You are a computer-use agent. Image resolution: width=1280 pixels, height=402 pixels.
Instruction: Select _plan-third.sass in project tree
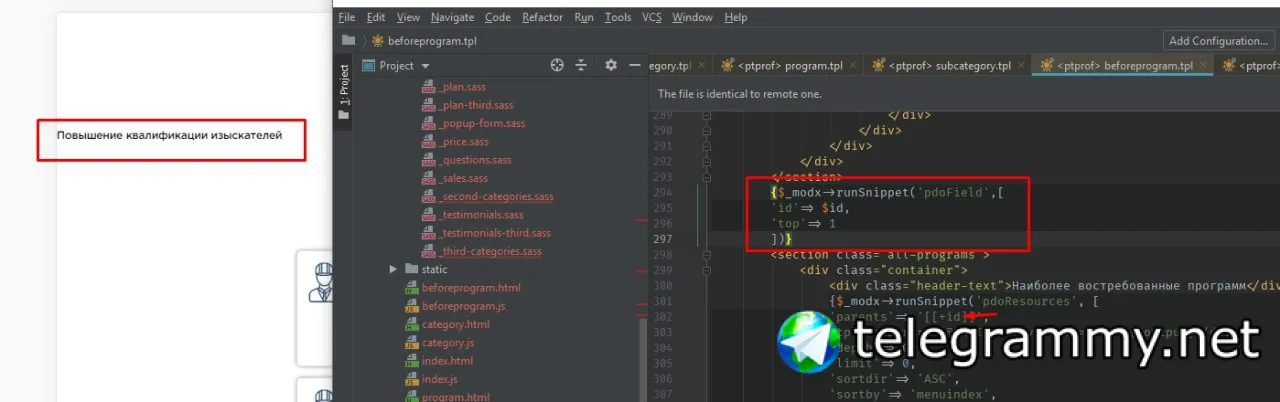(476, 105)
